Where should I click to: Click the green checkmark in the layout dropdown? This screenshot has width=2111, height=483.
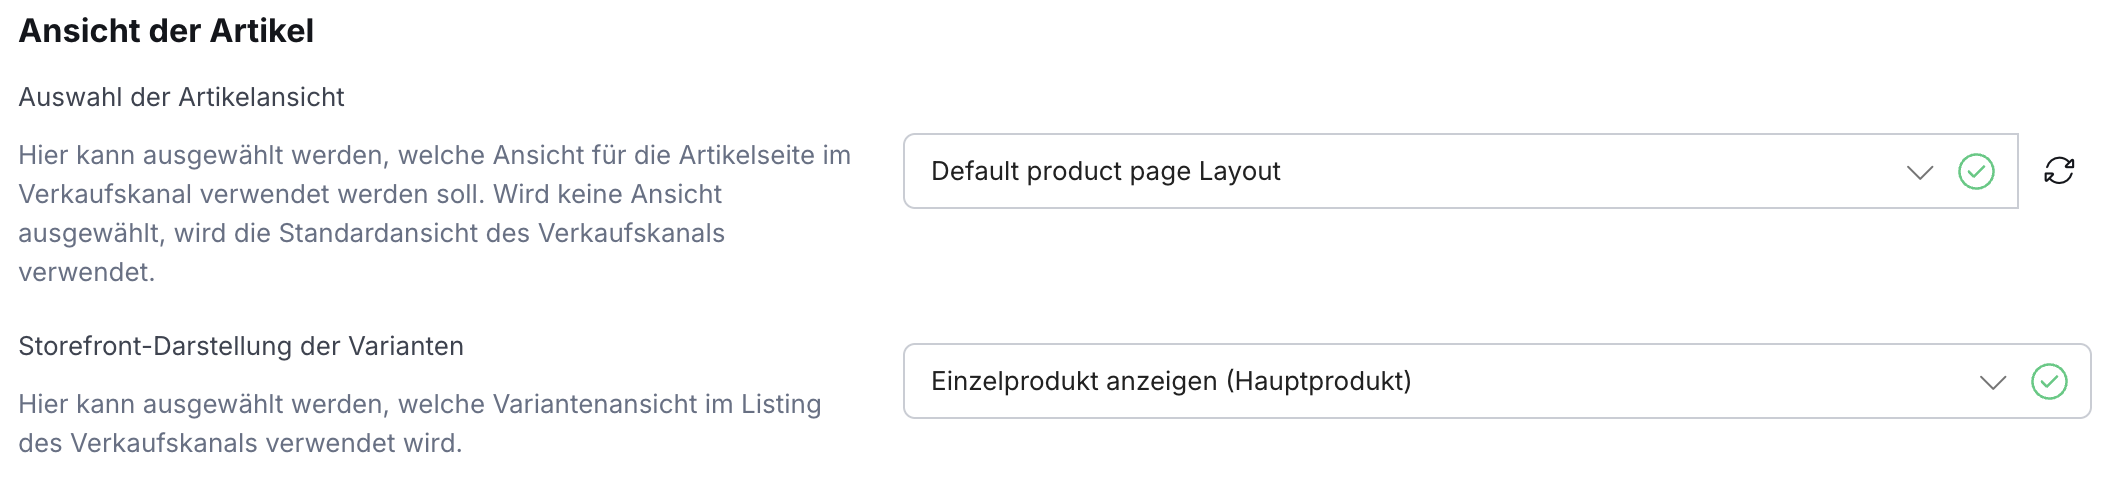tap(1976, 171)
